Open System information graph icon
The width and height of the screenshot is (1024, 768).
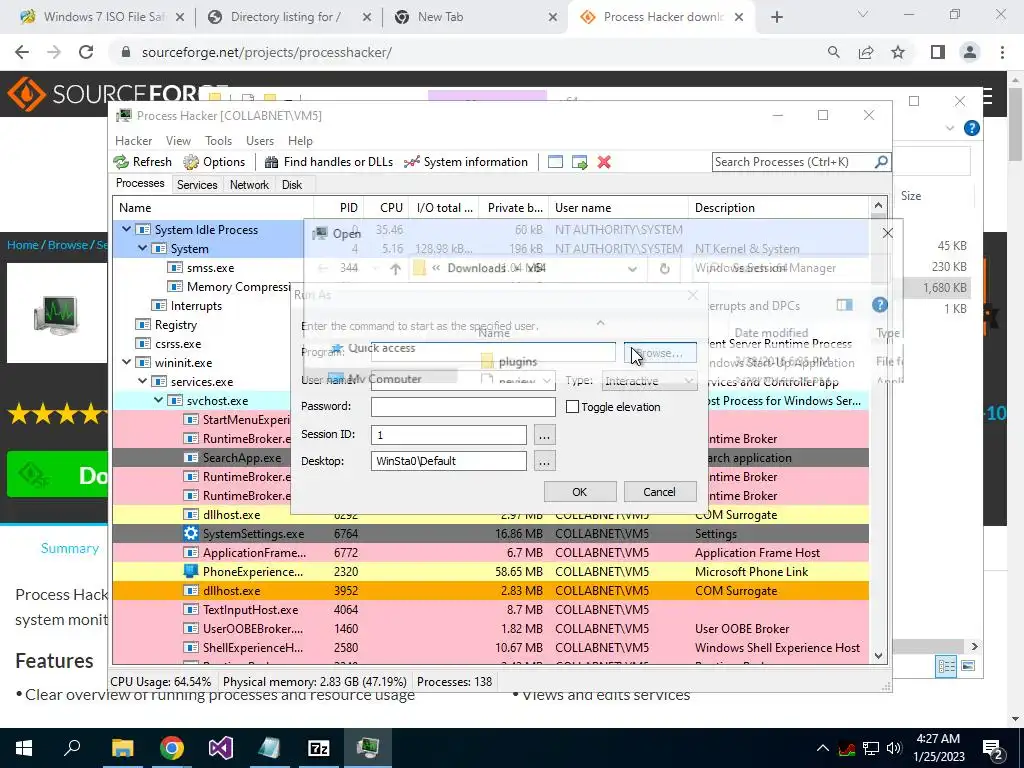click(x=411, y=162)
